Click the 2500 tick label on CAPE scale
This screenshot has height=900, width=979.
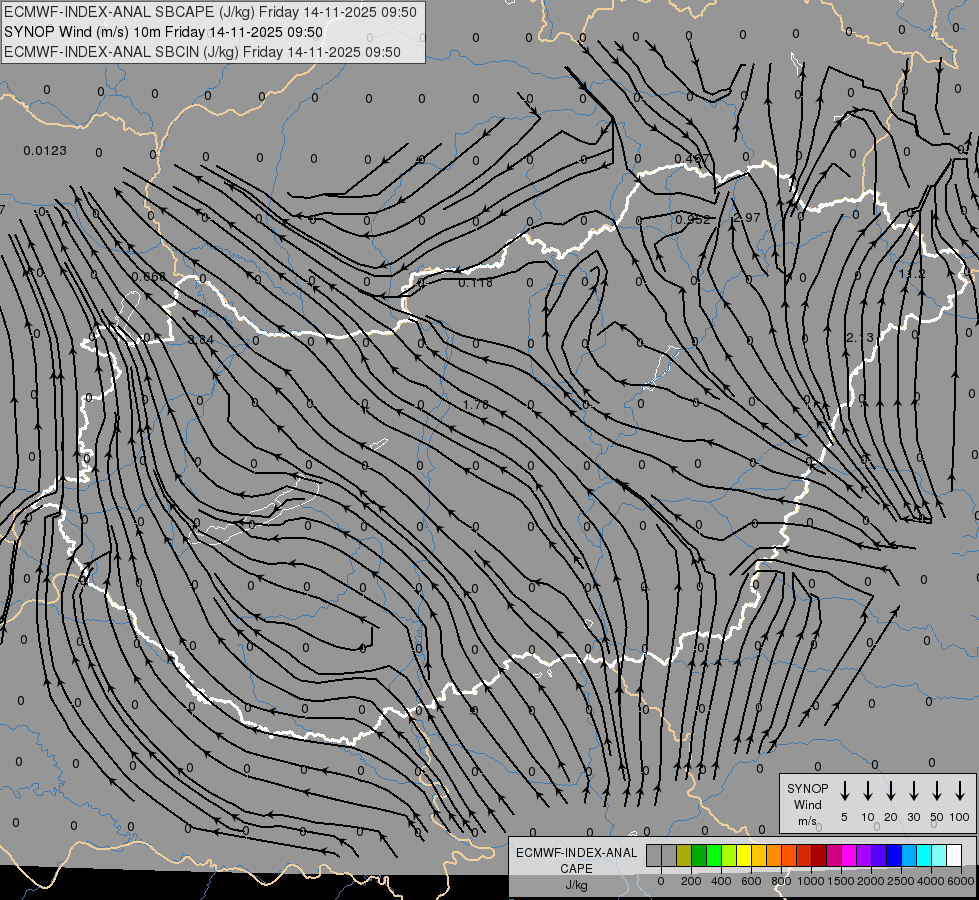[x=901, y=881]
